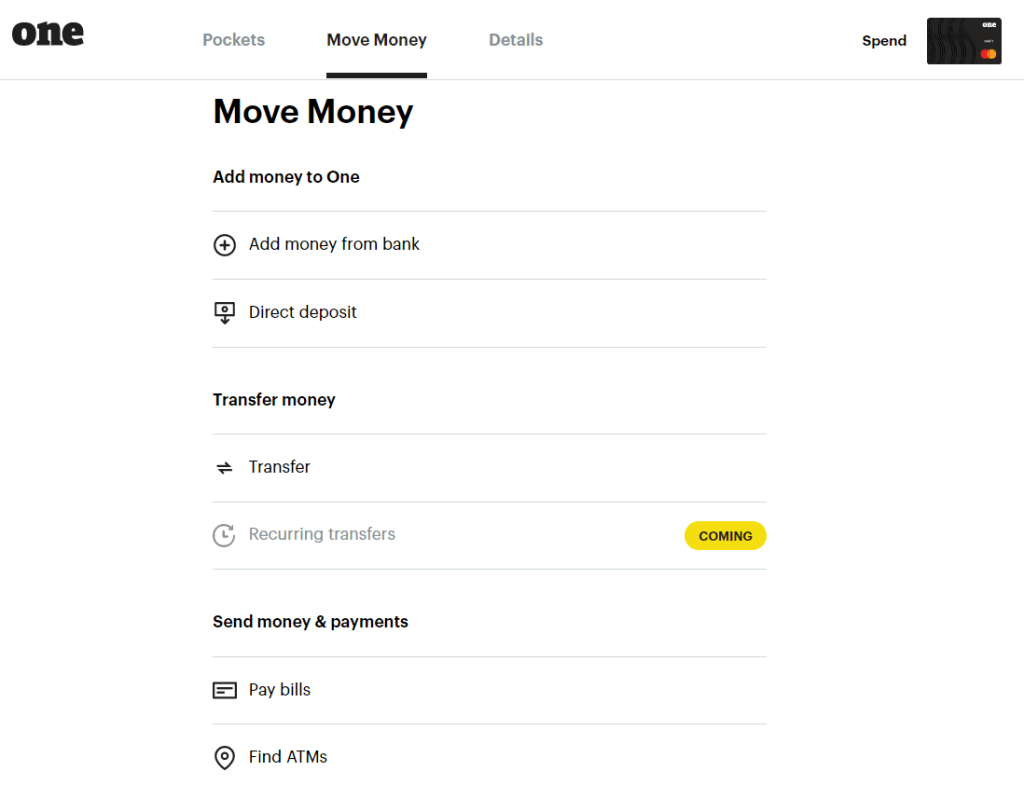This screenshot has height=785, width=1024.
Task: Click the yellow COMING badge
Action: 725,536
